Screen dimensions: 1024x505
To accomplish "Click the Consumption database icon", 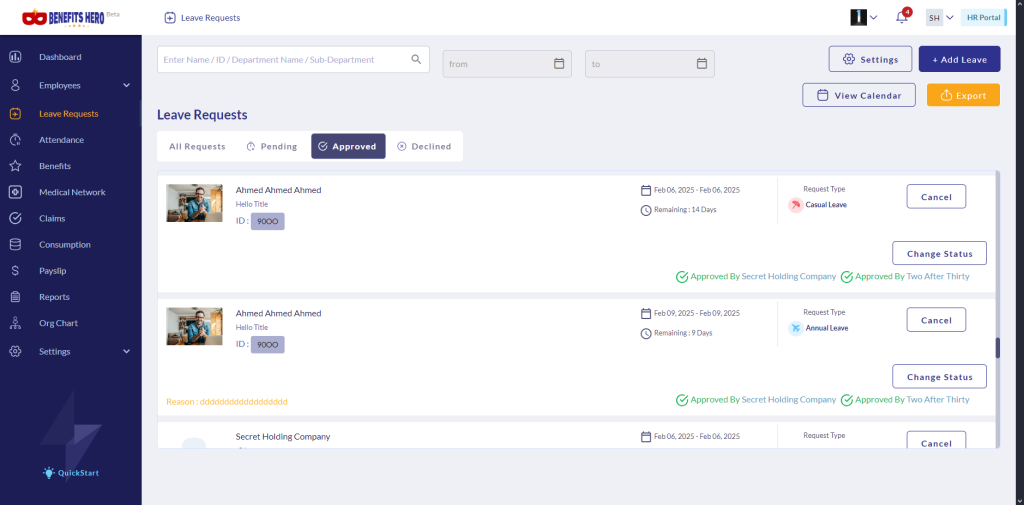I will click(x=16, y=244).
